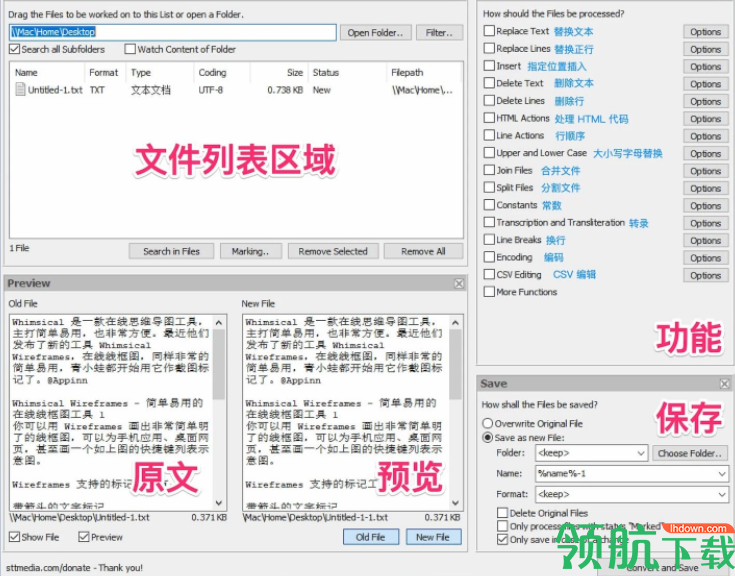Image resolution: width=735 pixels, height=576 pixels.
Task: Click the folder path input field
Action: (x=172, y=32)
